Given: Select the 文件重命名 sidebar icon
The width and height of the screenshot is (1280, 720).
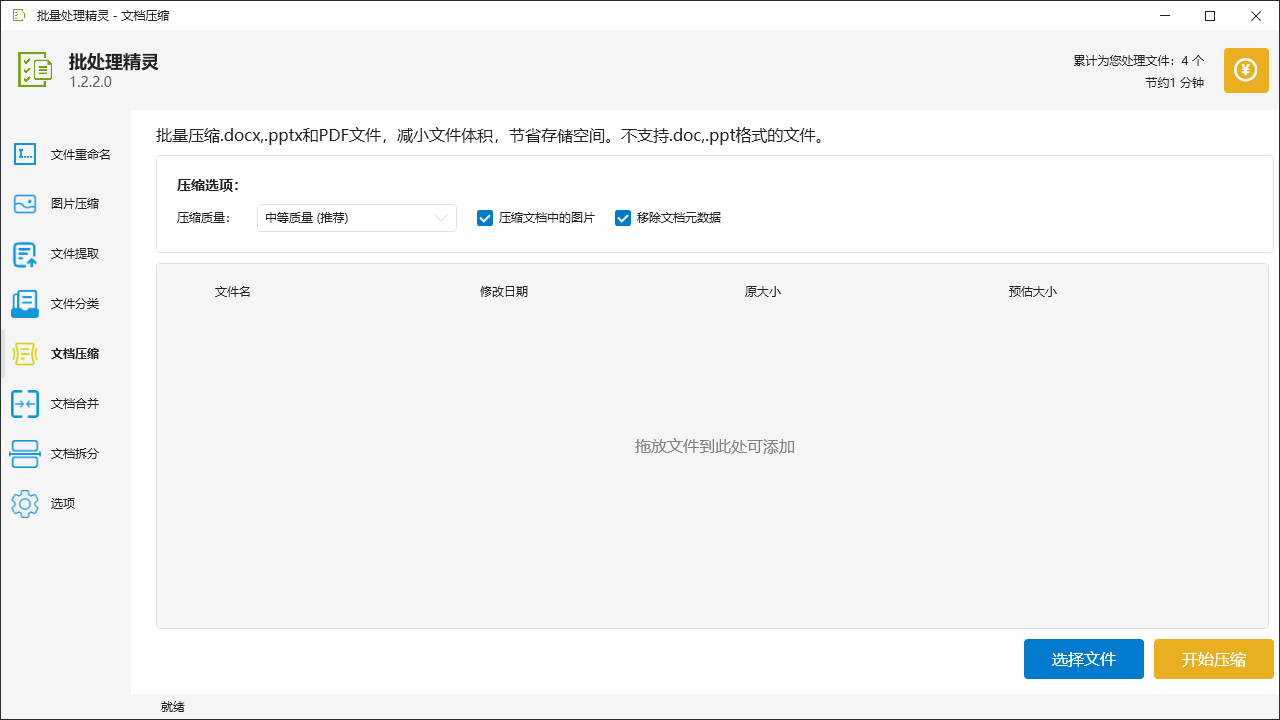Looking at the screenshot, I should (24, 154).
